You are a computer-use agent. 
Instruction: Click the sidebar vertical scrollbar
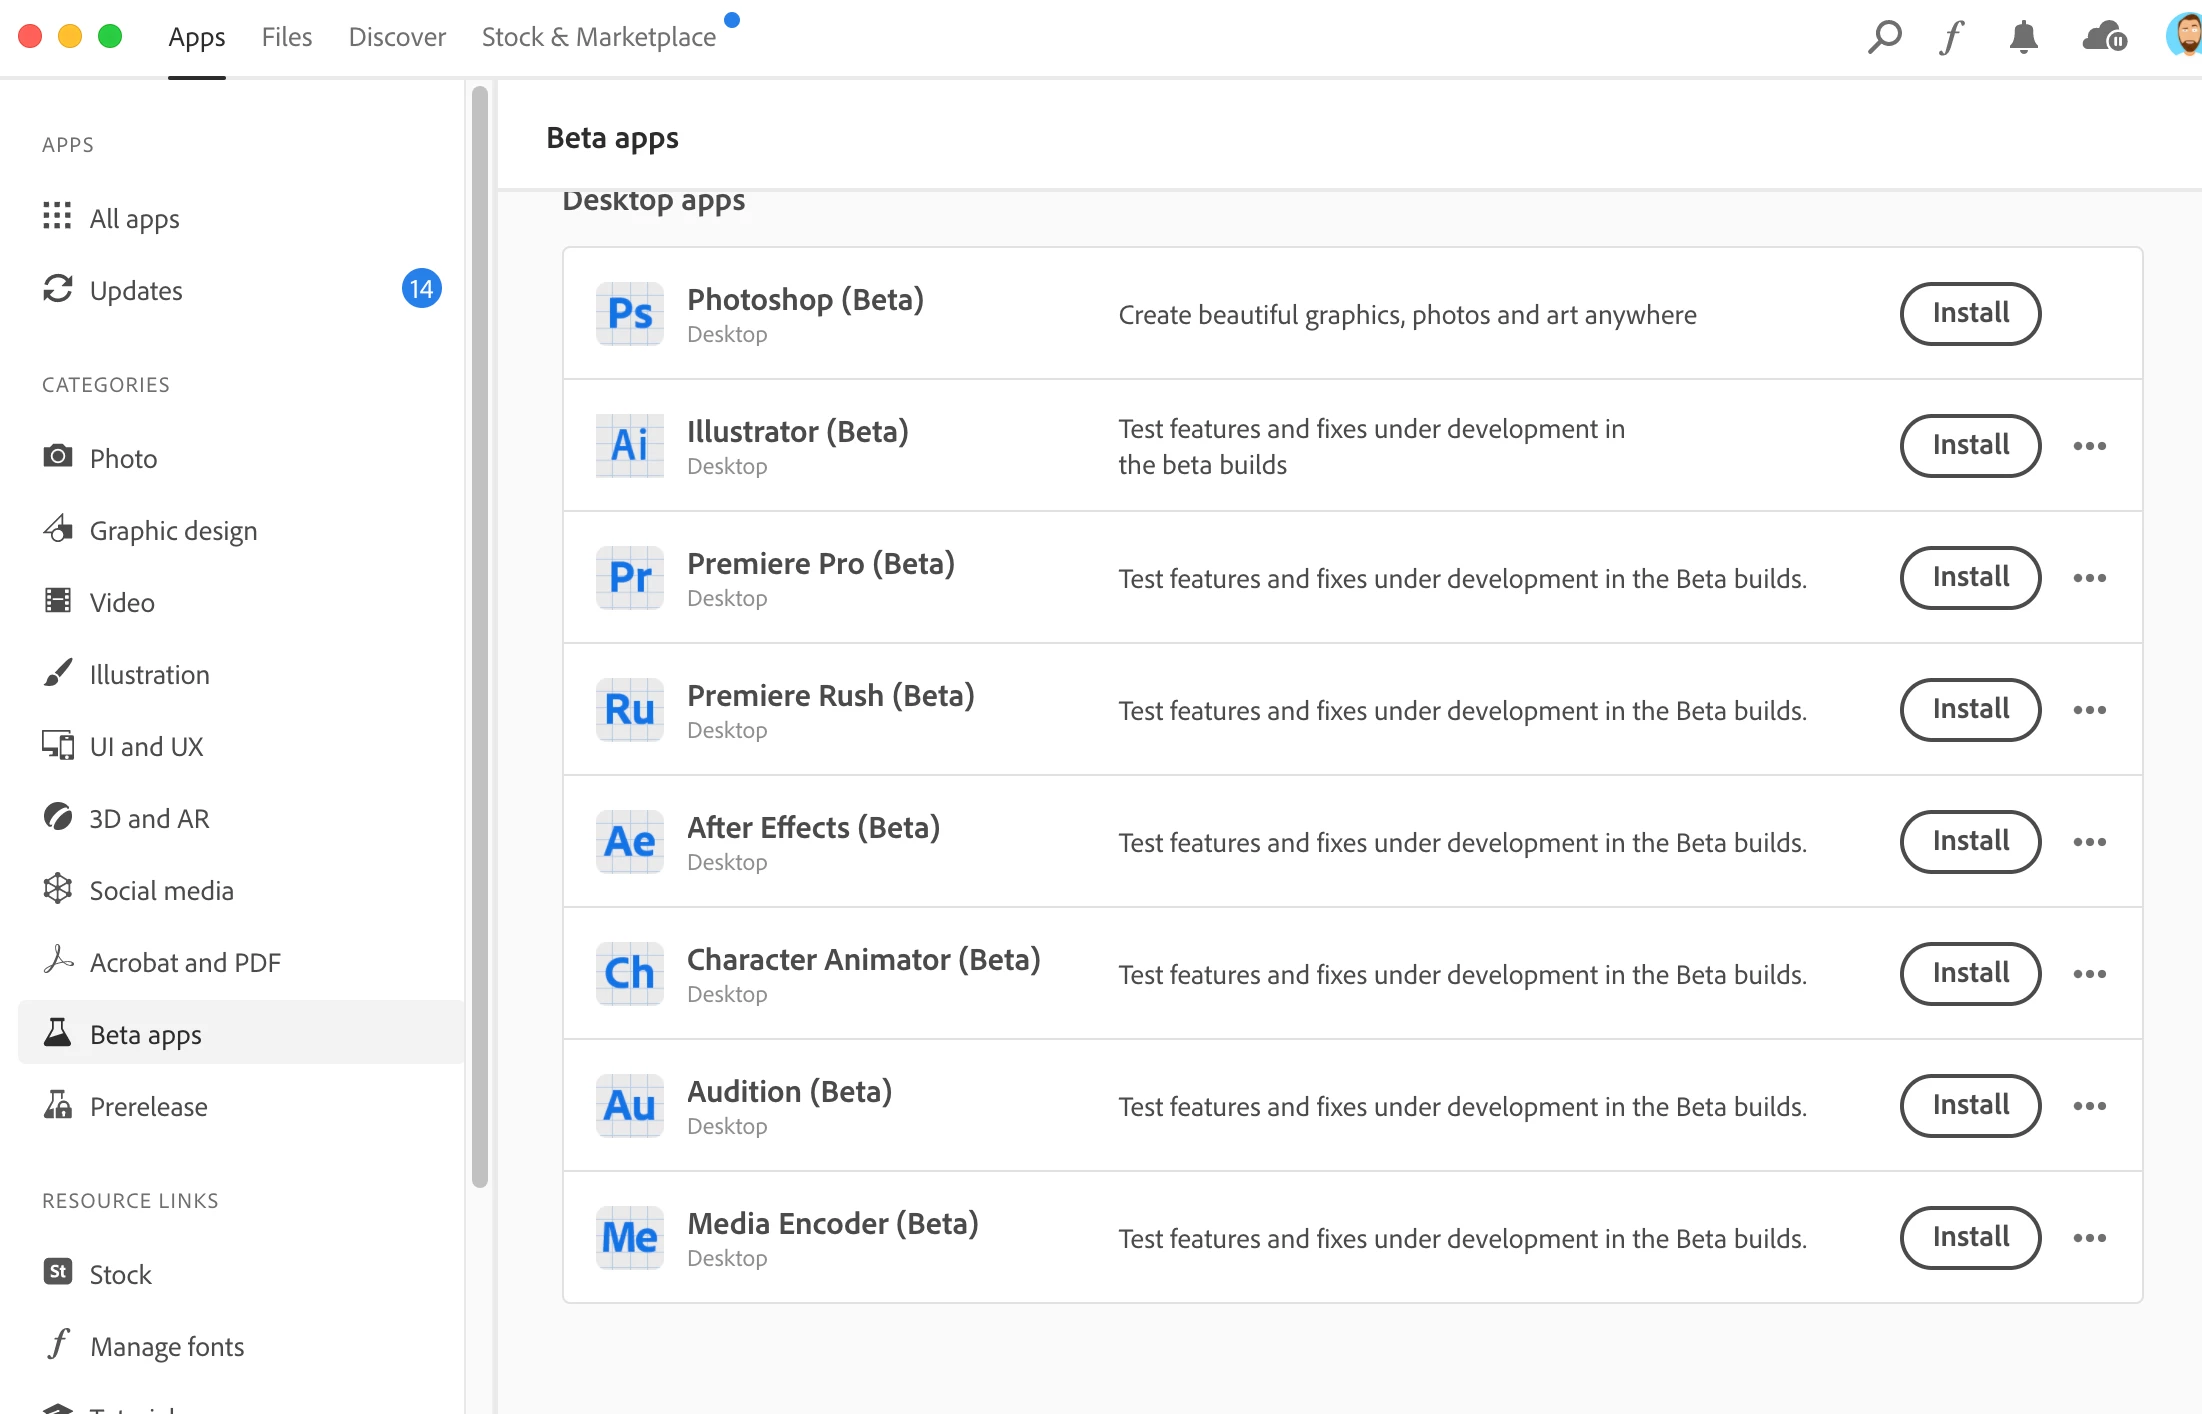click(x=480, y=636)
